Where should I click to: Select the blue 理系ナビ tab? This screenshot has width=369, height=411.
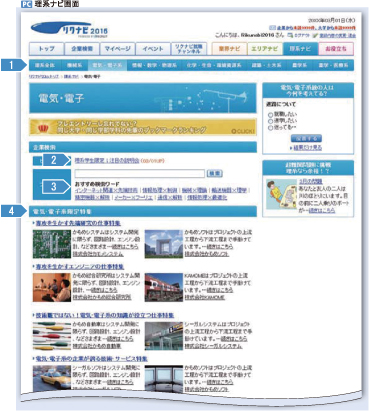tap(300, 49)
